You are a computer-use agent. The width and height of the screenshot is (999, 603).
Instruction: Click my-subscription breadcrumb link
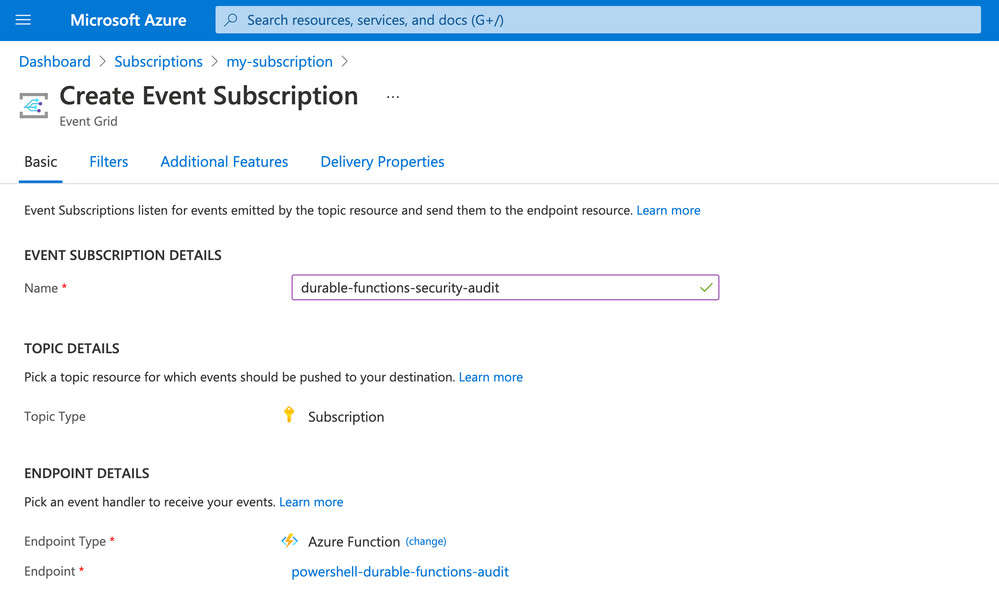(280, 62)
